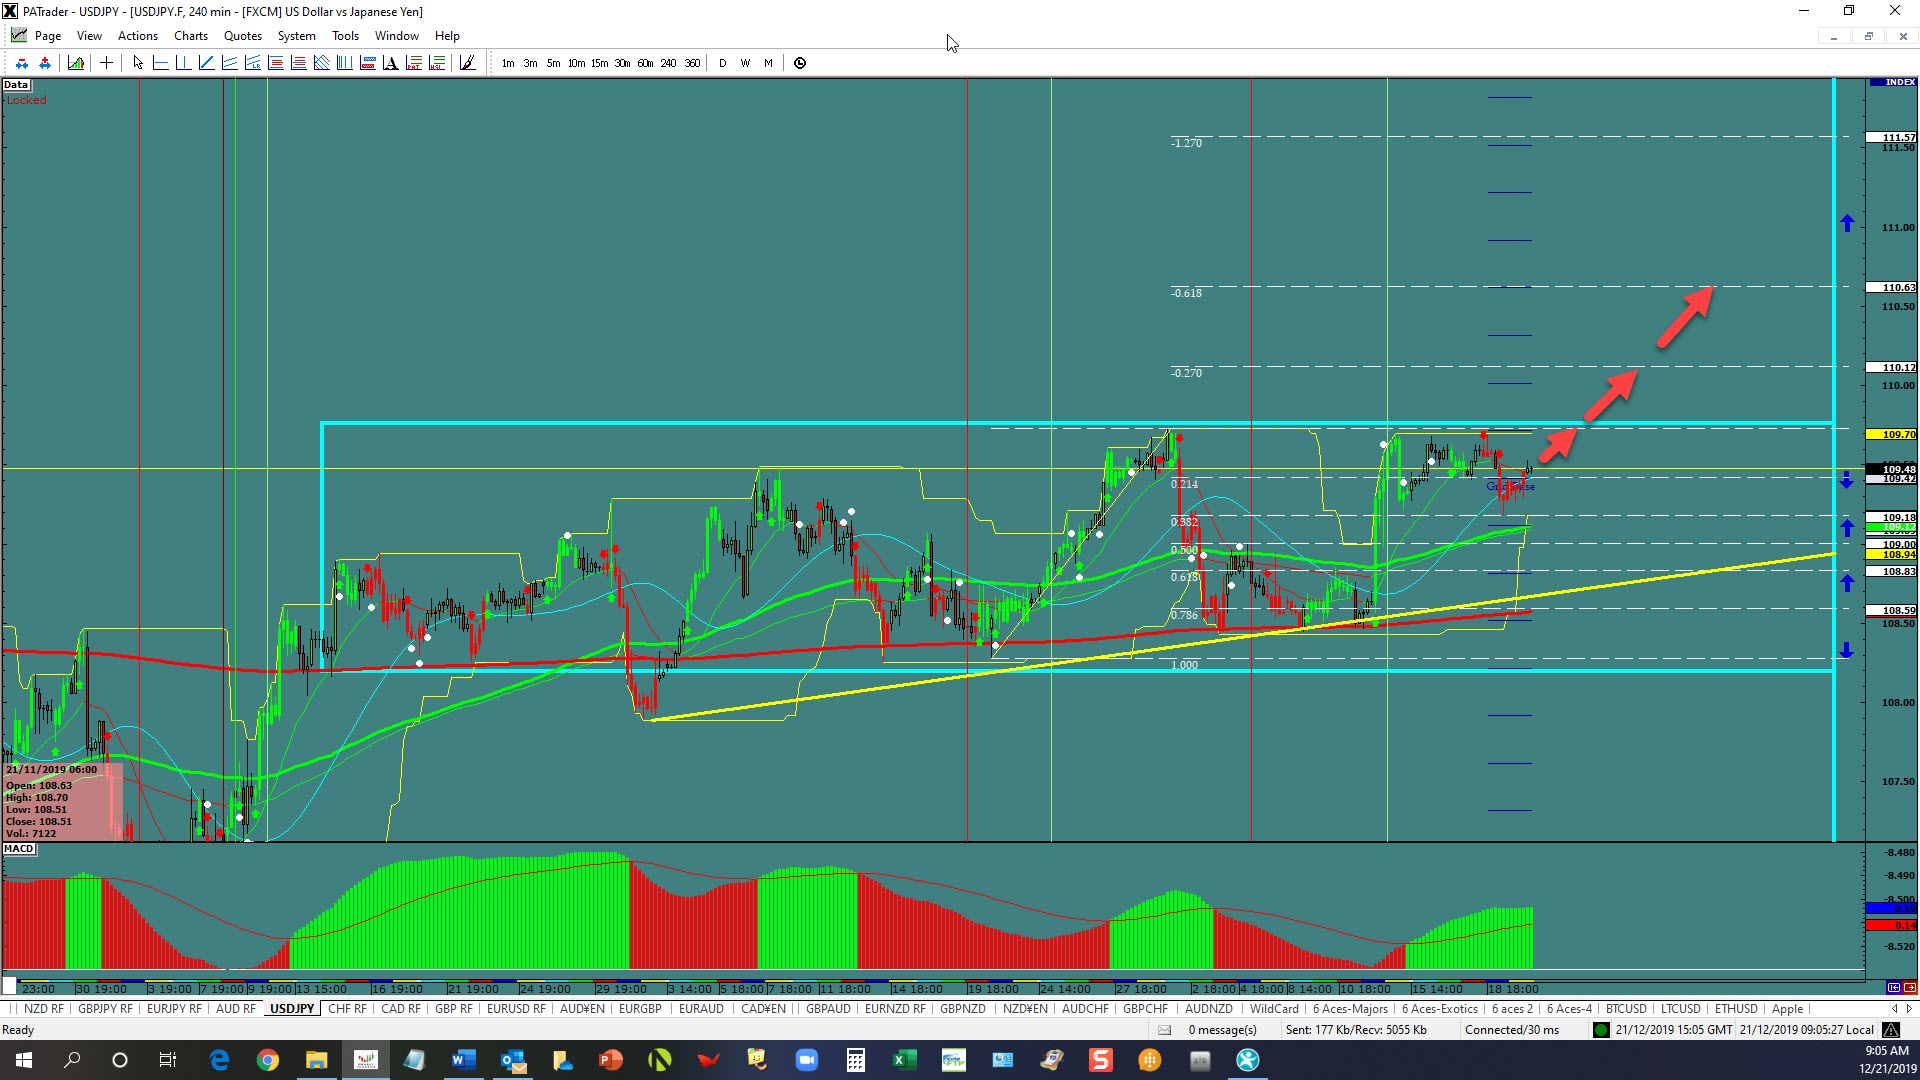Switch chart to 10m timeframe
This screenshot has width=1920, height=1080.
tap(576, 63)
